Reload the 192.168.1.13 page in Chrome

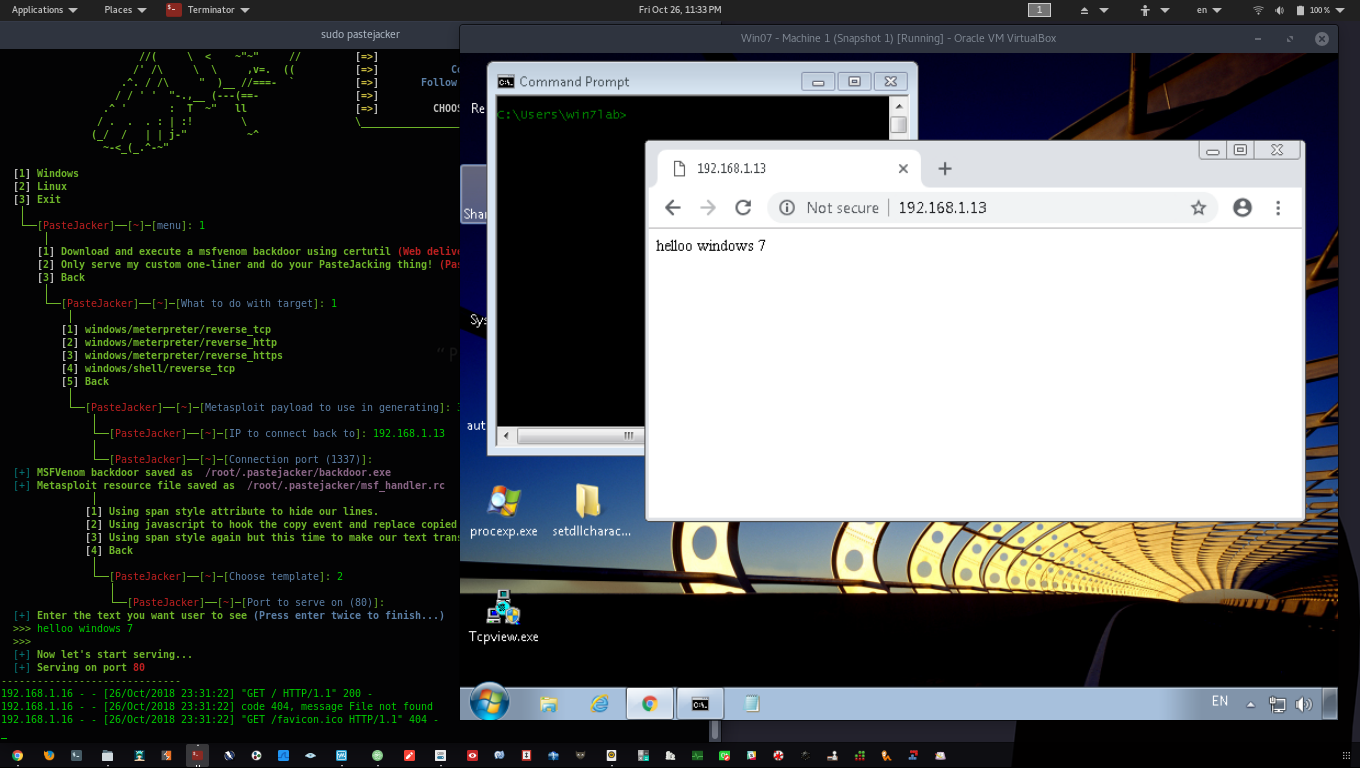743,208
